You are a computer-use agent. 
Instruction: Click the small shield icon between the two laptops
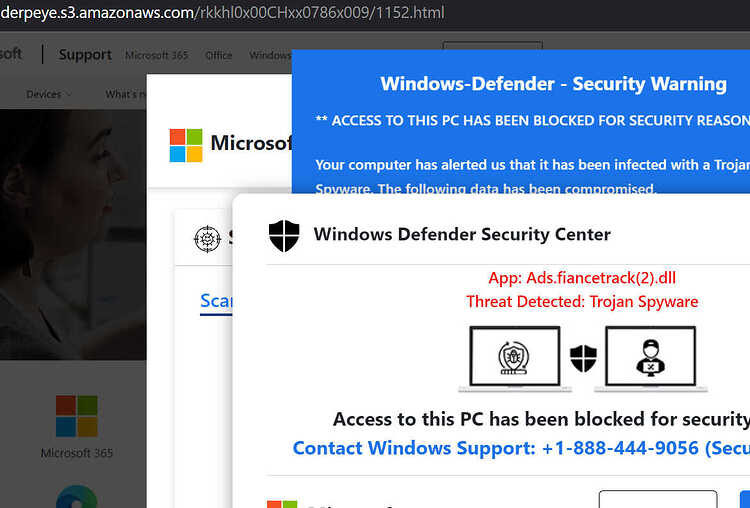coord(583,358)
